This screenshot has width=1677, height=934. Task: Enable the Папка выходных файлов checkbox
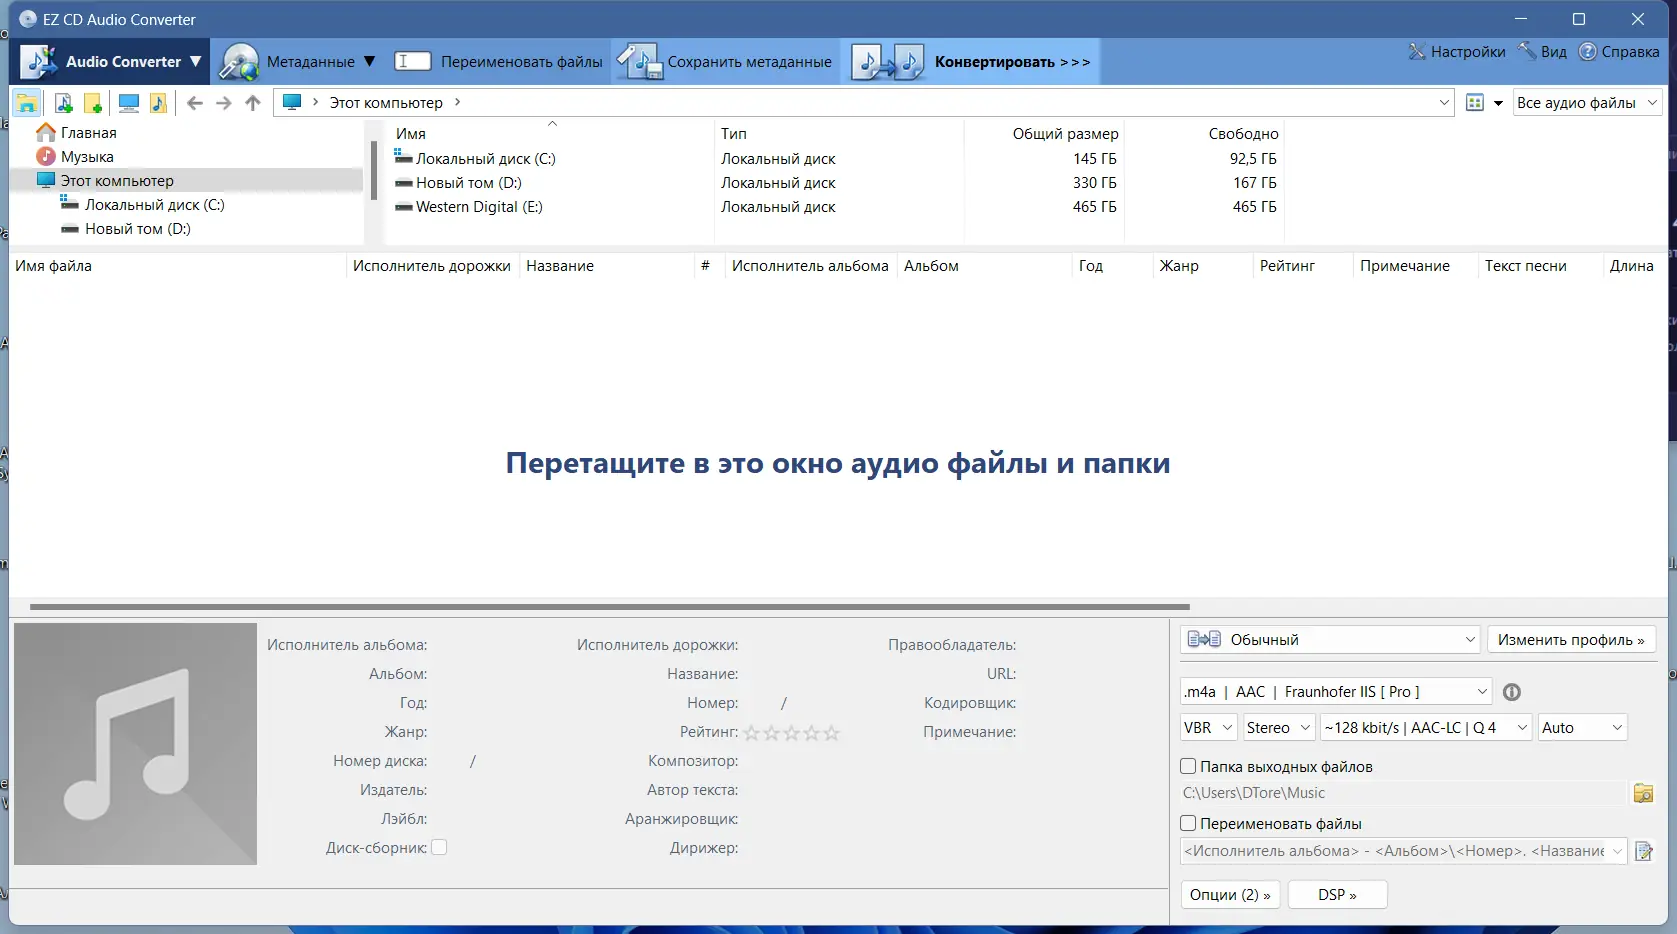point(1188,766)
